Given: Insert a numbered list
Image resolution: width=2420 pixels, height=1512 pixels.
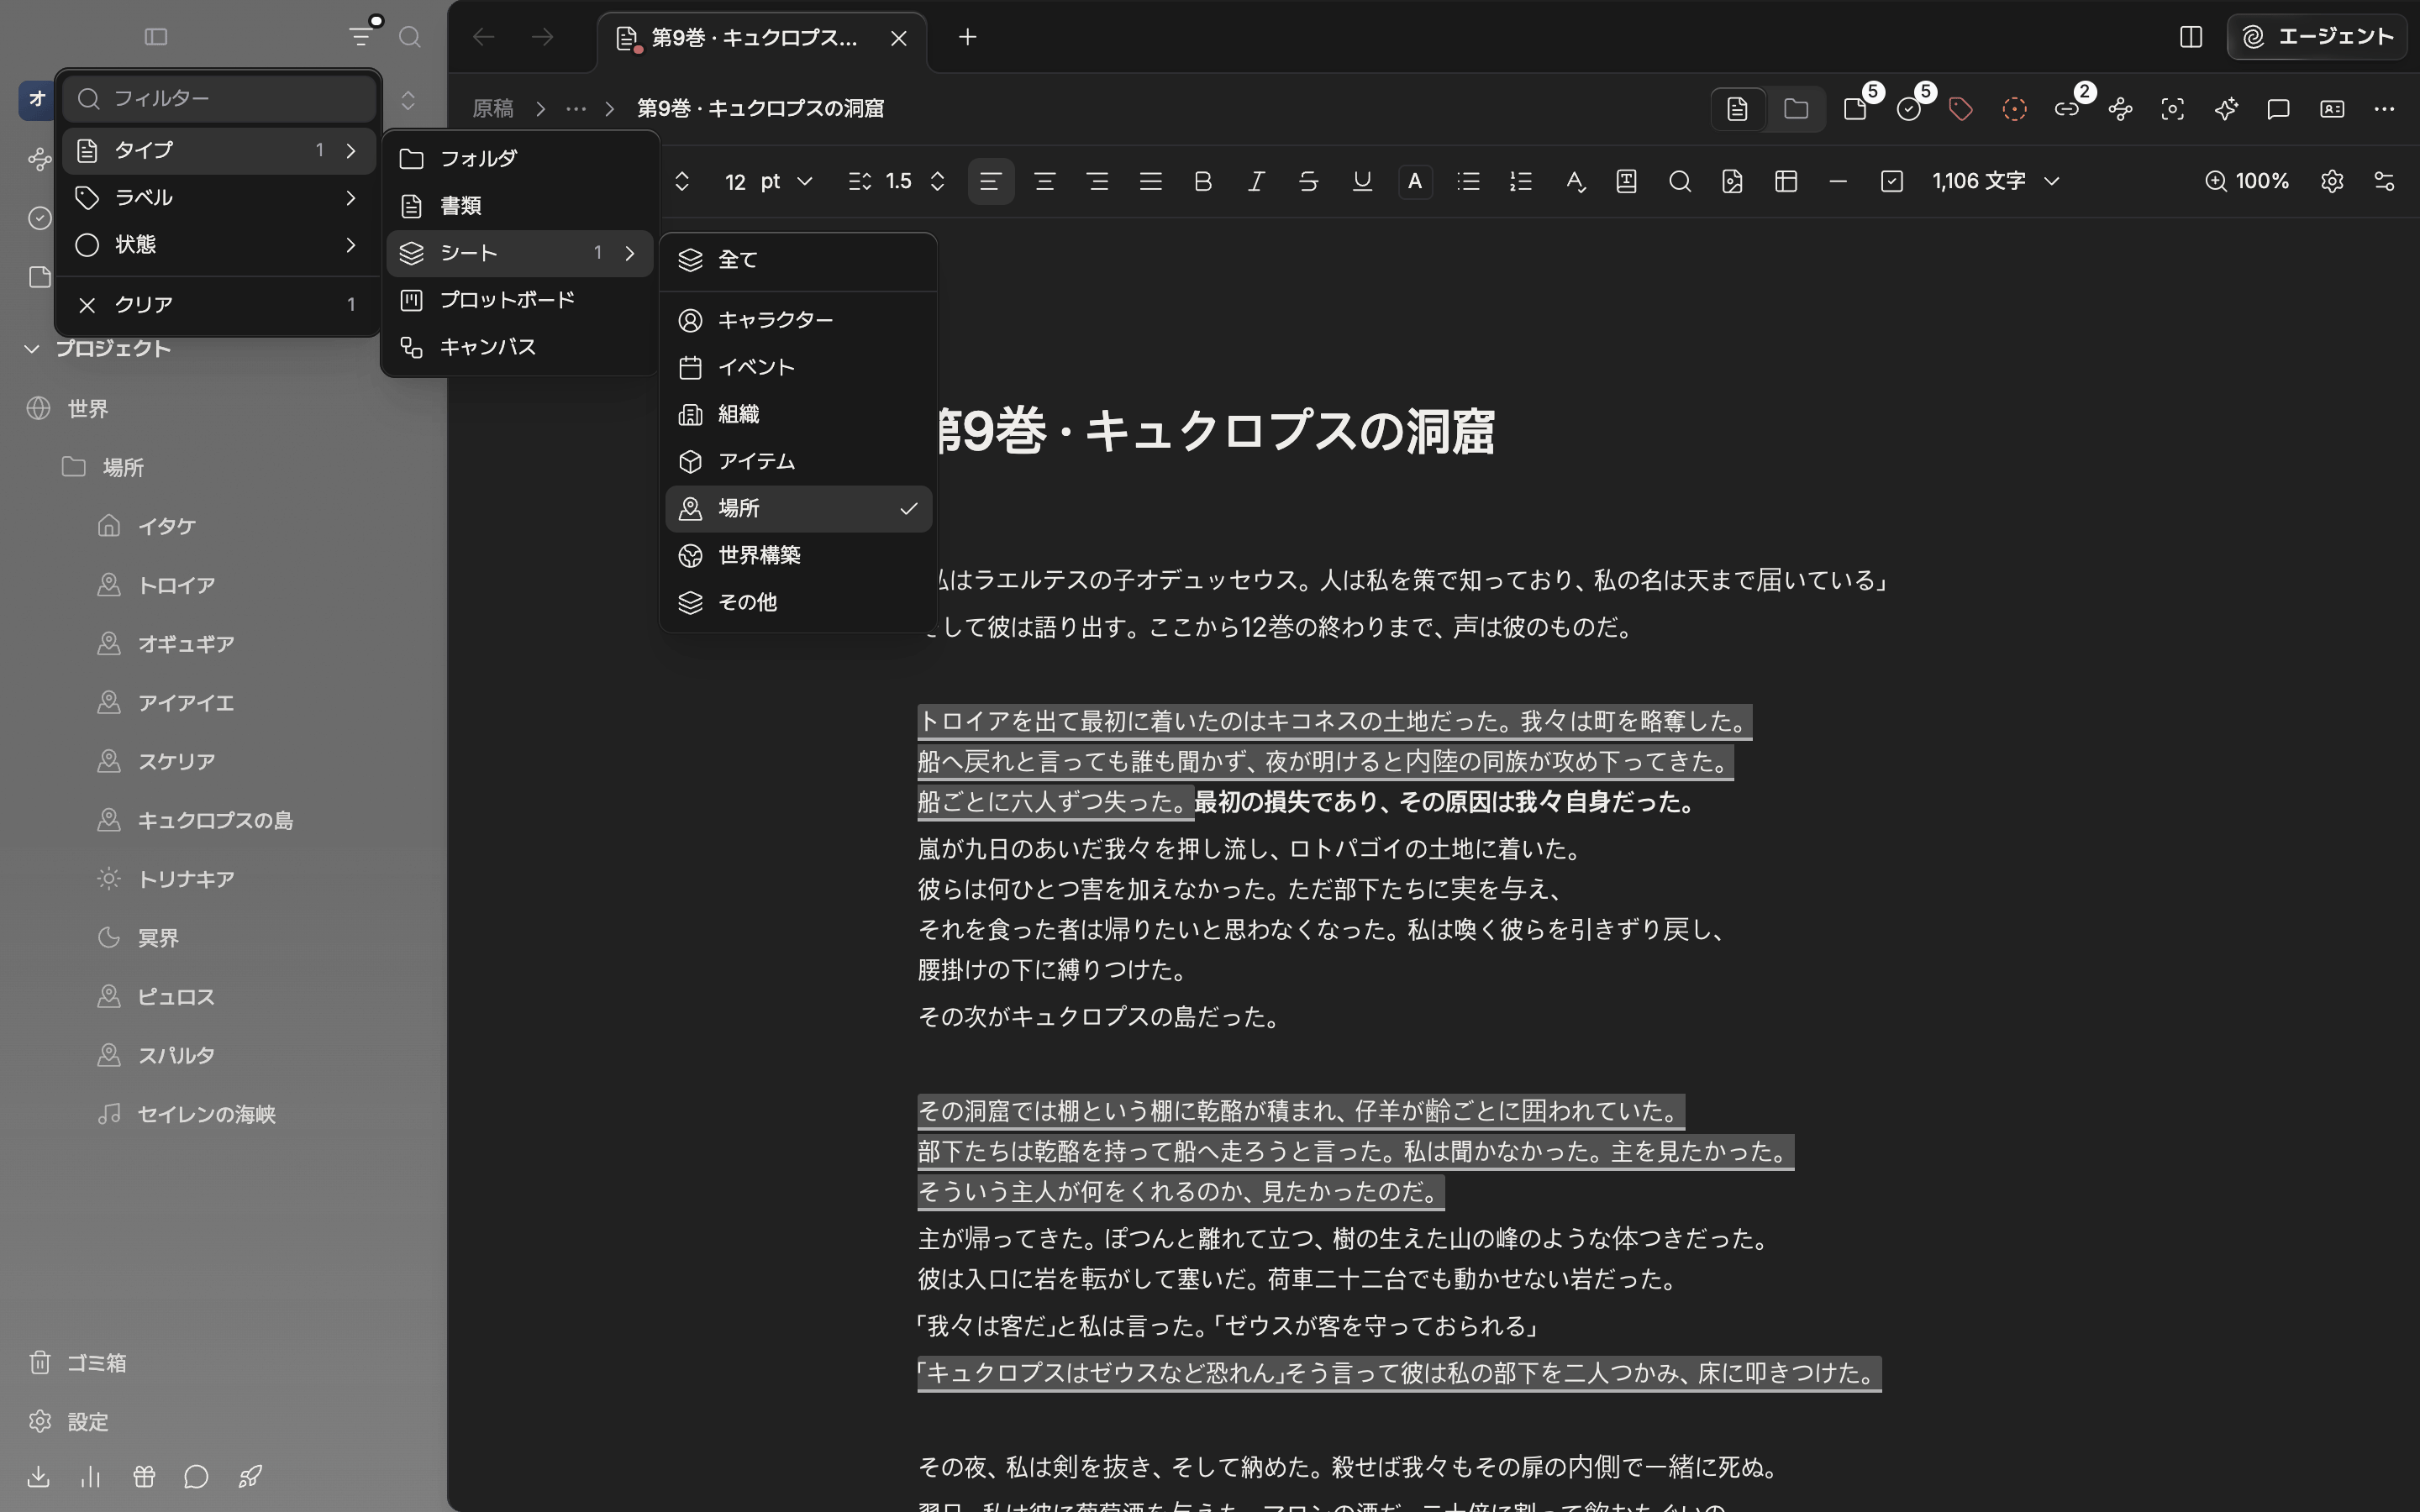Looking at the screenshot, I should coord(1521,181).
